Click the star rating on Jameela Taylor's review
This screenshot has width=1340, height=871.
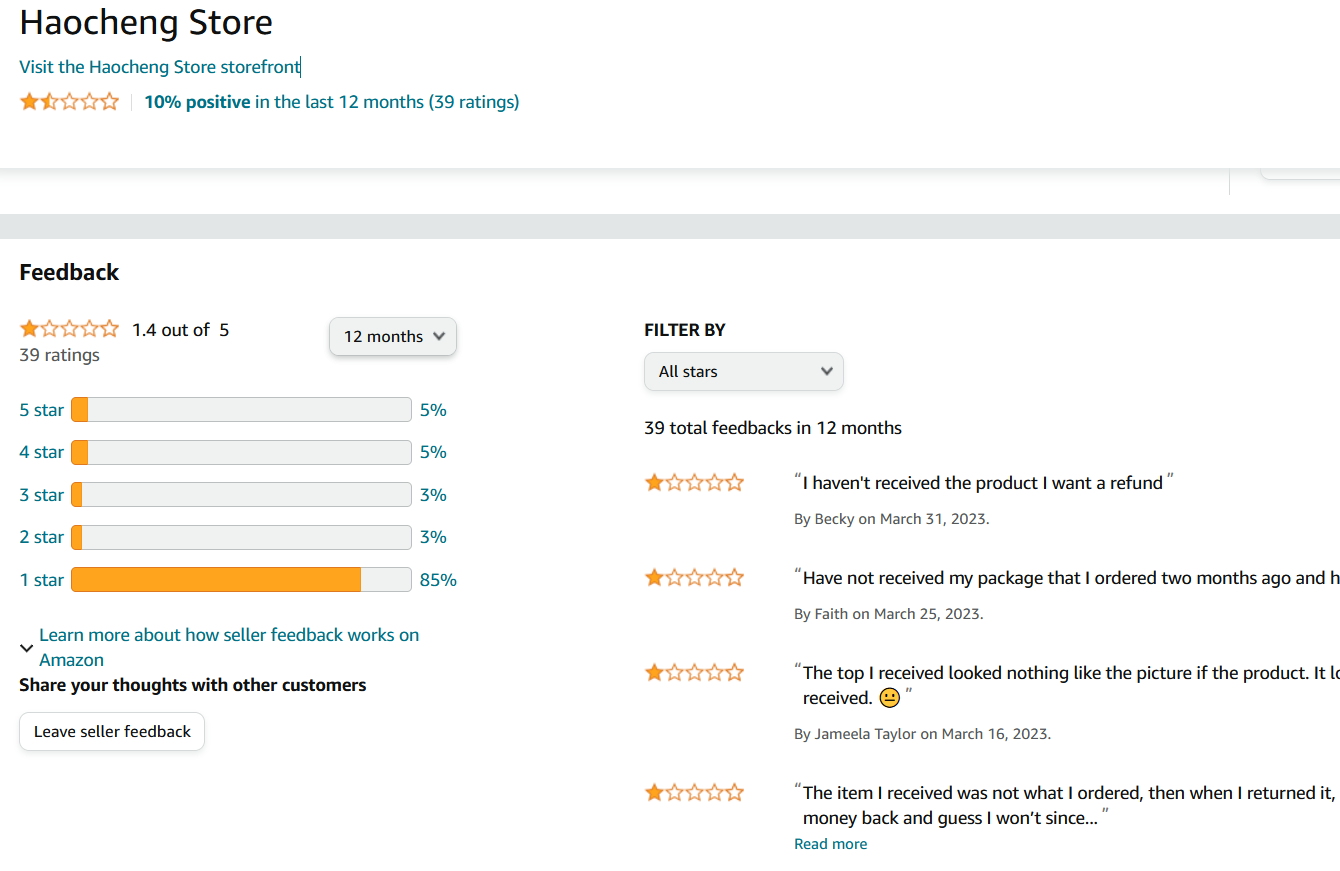pos(694,672)
